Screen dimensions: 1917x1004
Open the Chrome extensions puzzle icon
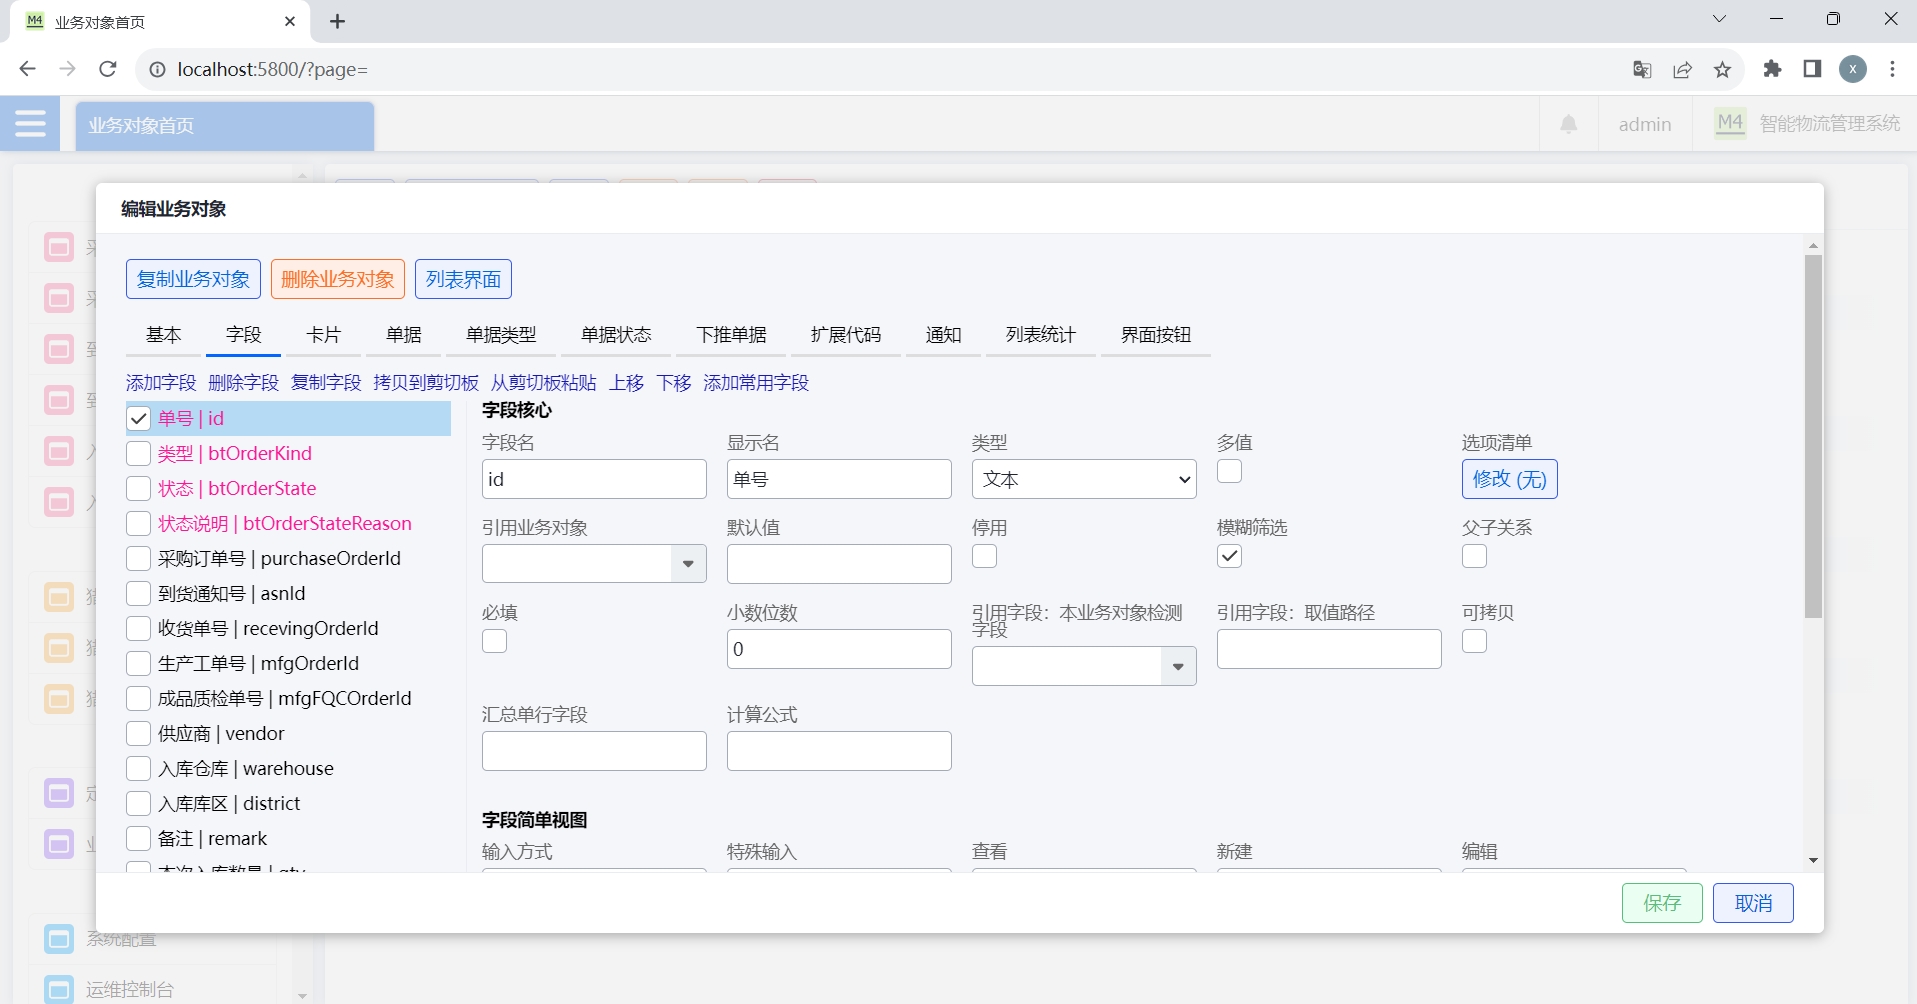click(1772, 69)
